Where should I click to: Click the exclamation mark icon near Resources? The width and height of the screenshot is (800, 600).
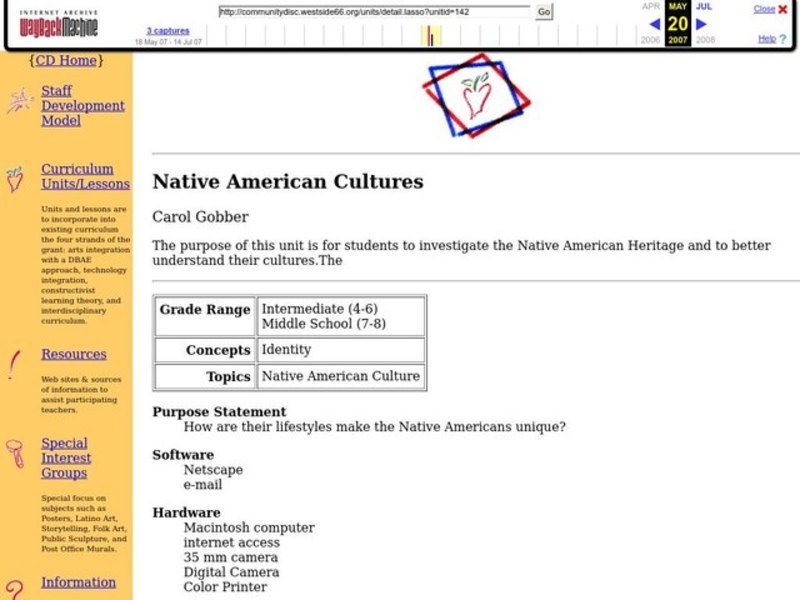click(x=12, y=365)
